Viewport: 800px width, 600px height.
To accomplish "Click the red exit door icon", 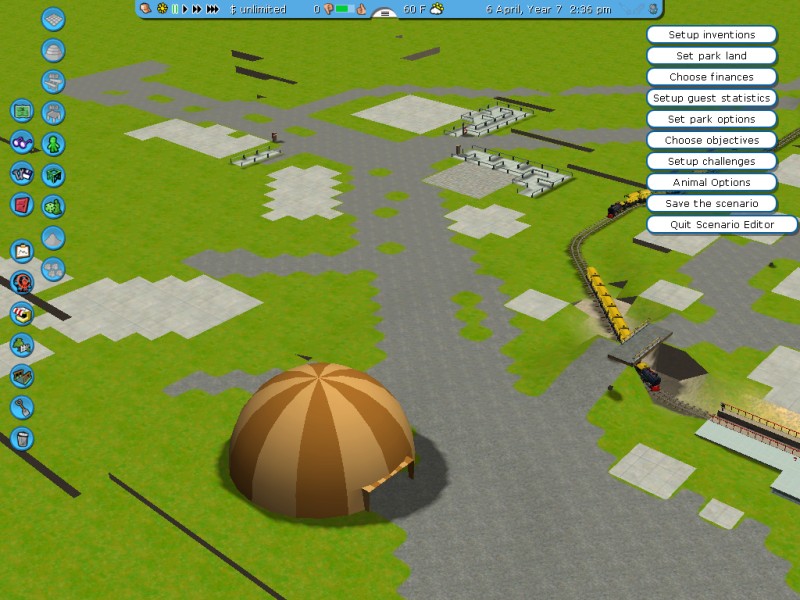I will [22, 205].
